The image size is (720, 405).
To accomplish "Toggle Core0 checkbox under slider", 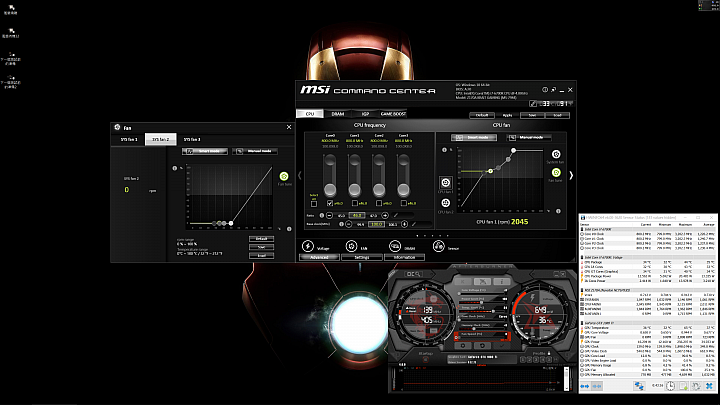I will point(330,203).
